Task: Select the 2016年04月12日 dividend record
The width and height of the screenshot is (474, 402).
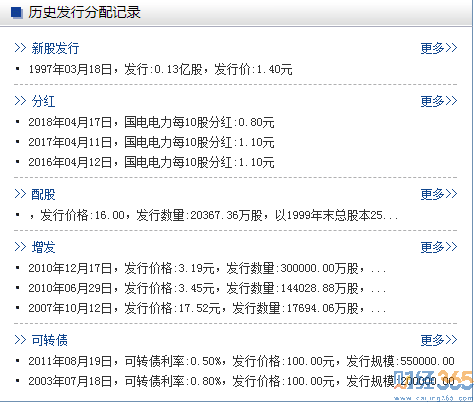Action: [x=151, y=162]
